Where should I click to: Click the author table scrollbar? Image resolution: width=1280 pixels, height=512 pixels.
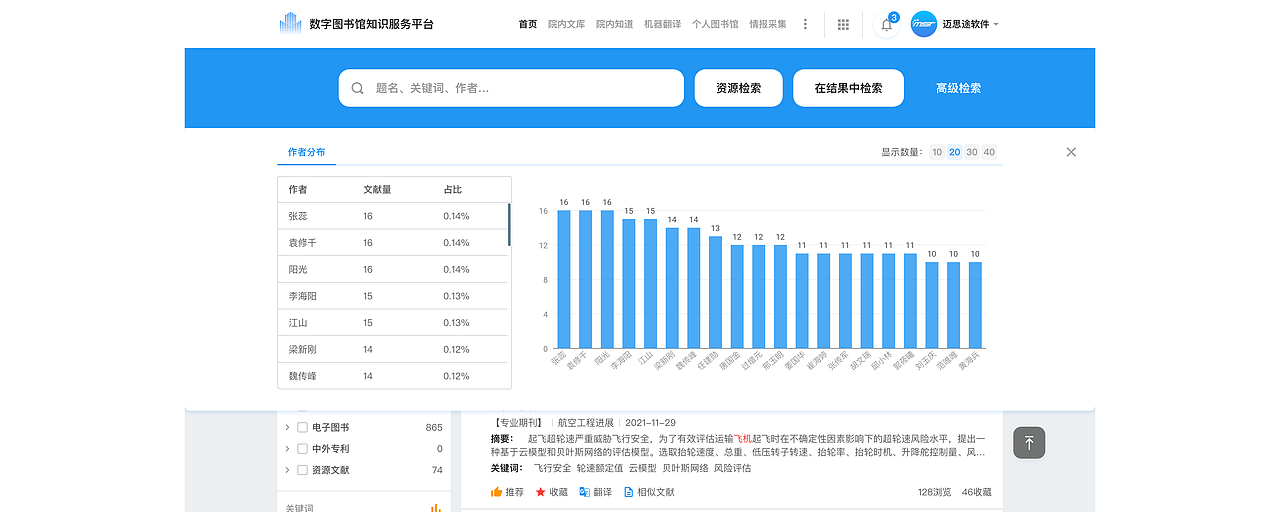pos(509,225)
